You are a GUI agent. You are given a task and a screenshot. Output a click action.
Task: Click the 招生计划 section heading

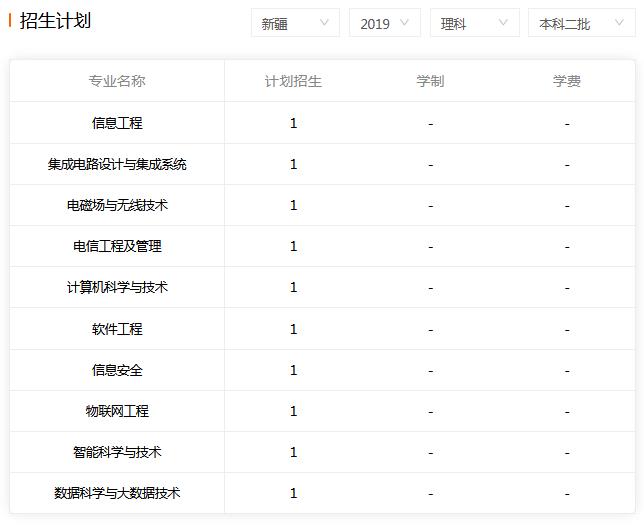coord(55,21)
